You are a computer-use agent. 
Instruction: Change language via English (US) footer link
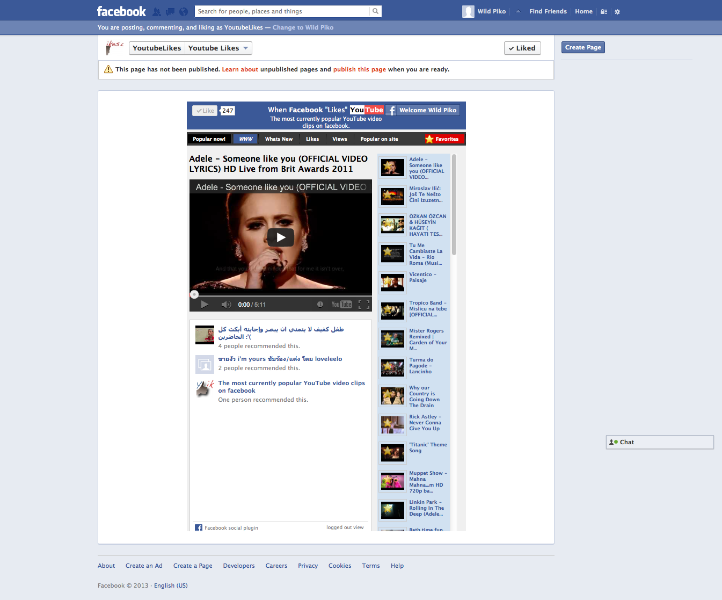171,586
